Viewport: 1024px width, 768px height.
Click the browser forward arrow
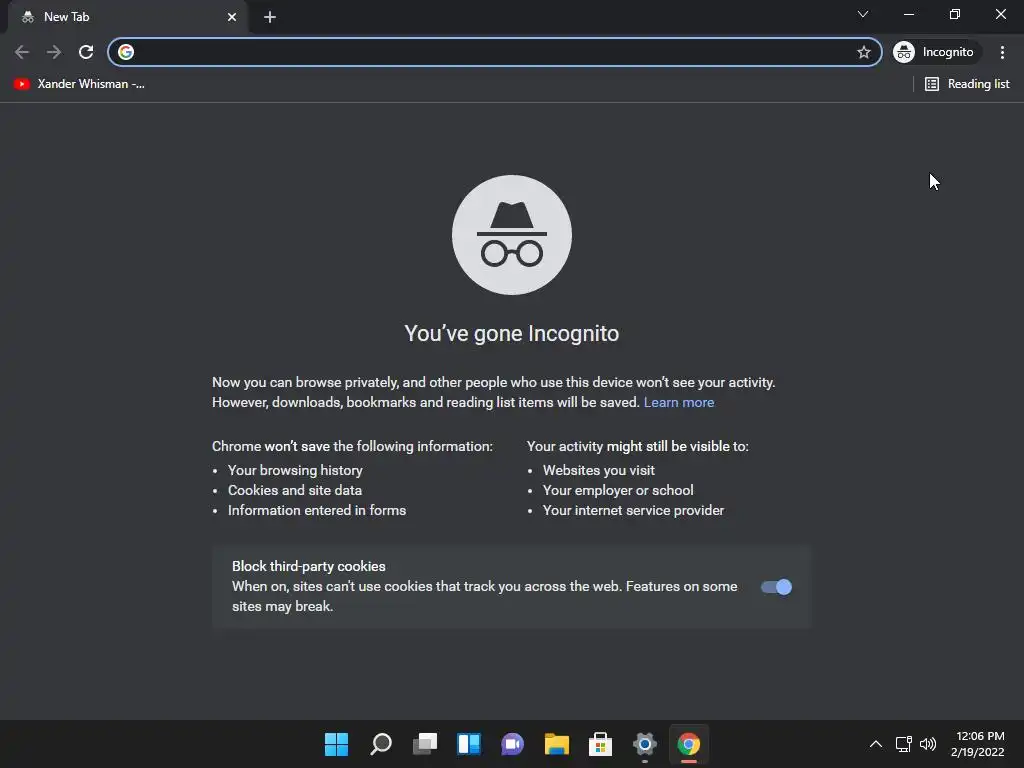(54, 52)
